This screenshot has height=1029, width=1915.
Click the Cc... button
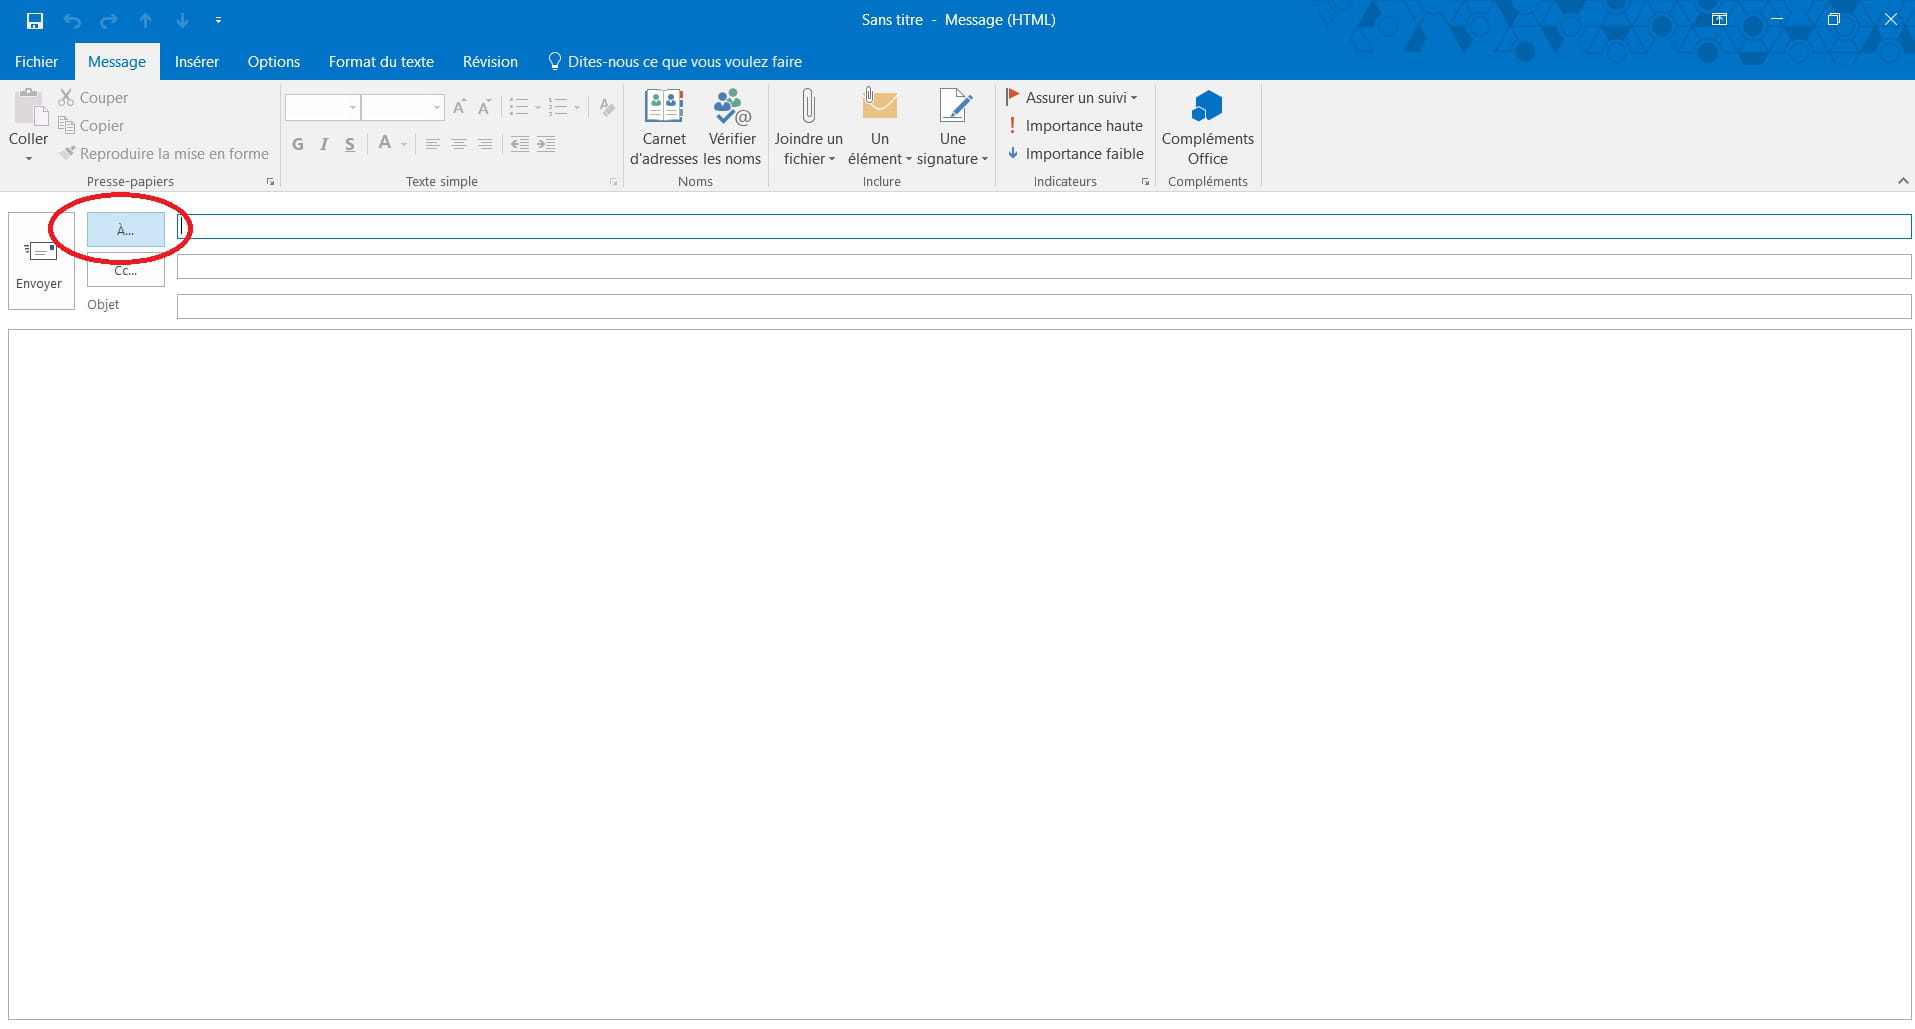click(126, 271)
